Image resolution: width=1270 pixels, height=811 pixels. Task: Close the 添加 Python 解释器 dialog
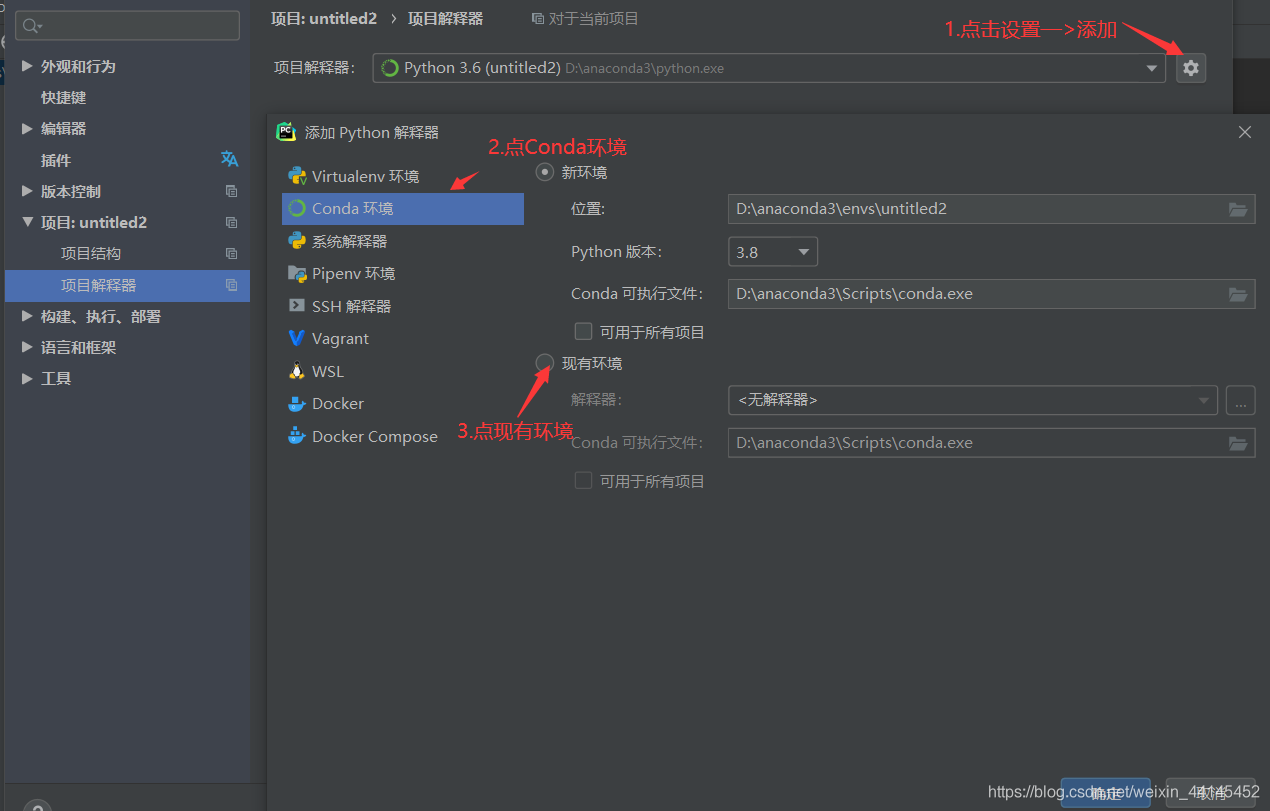[1245, 132]
